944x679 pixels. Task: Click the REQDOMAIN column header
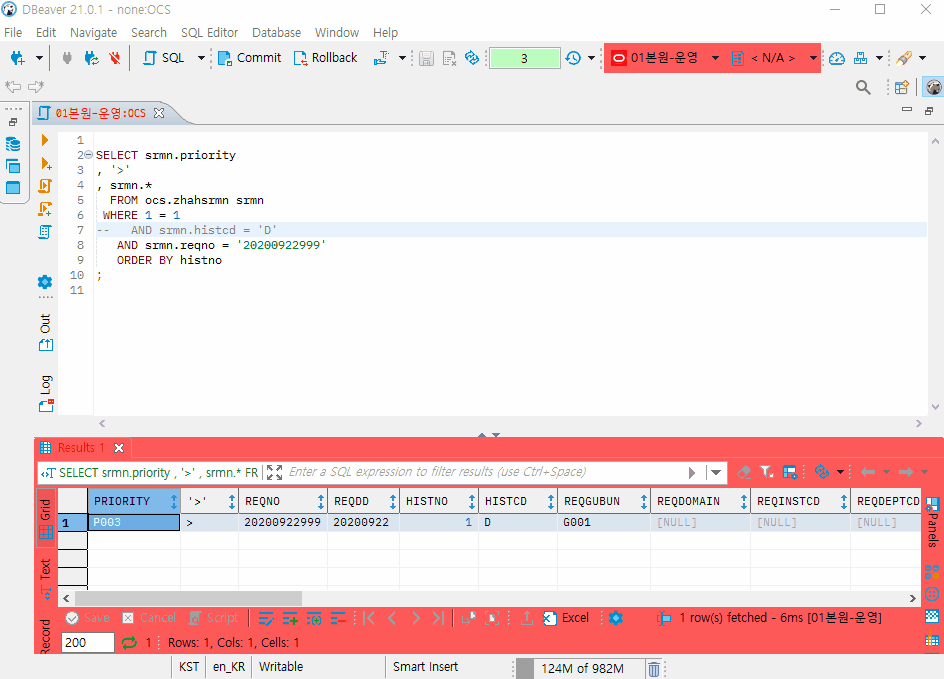click(x=700, y=501)
